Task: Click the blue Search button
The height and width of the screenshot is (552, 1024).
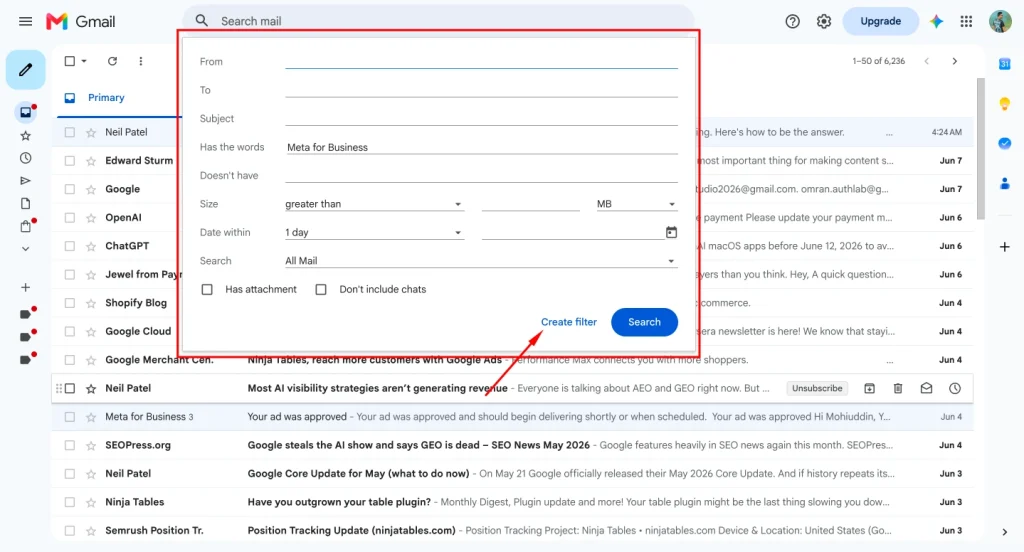Action: (644, 322)
